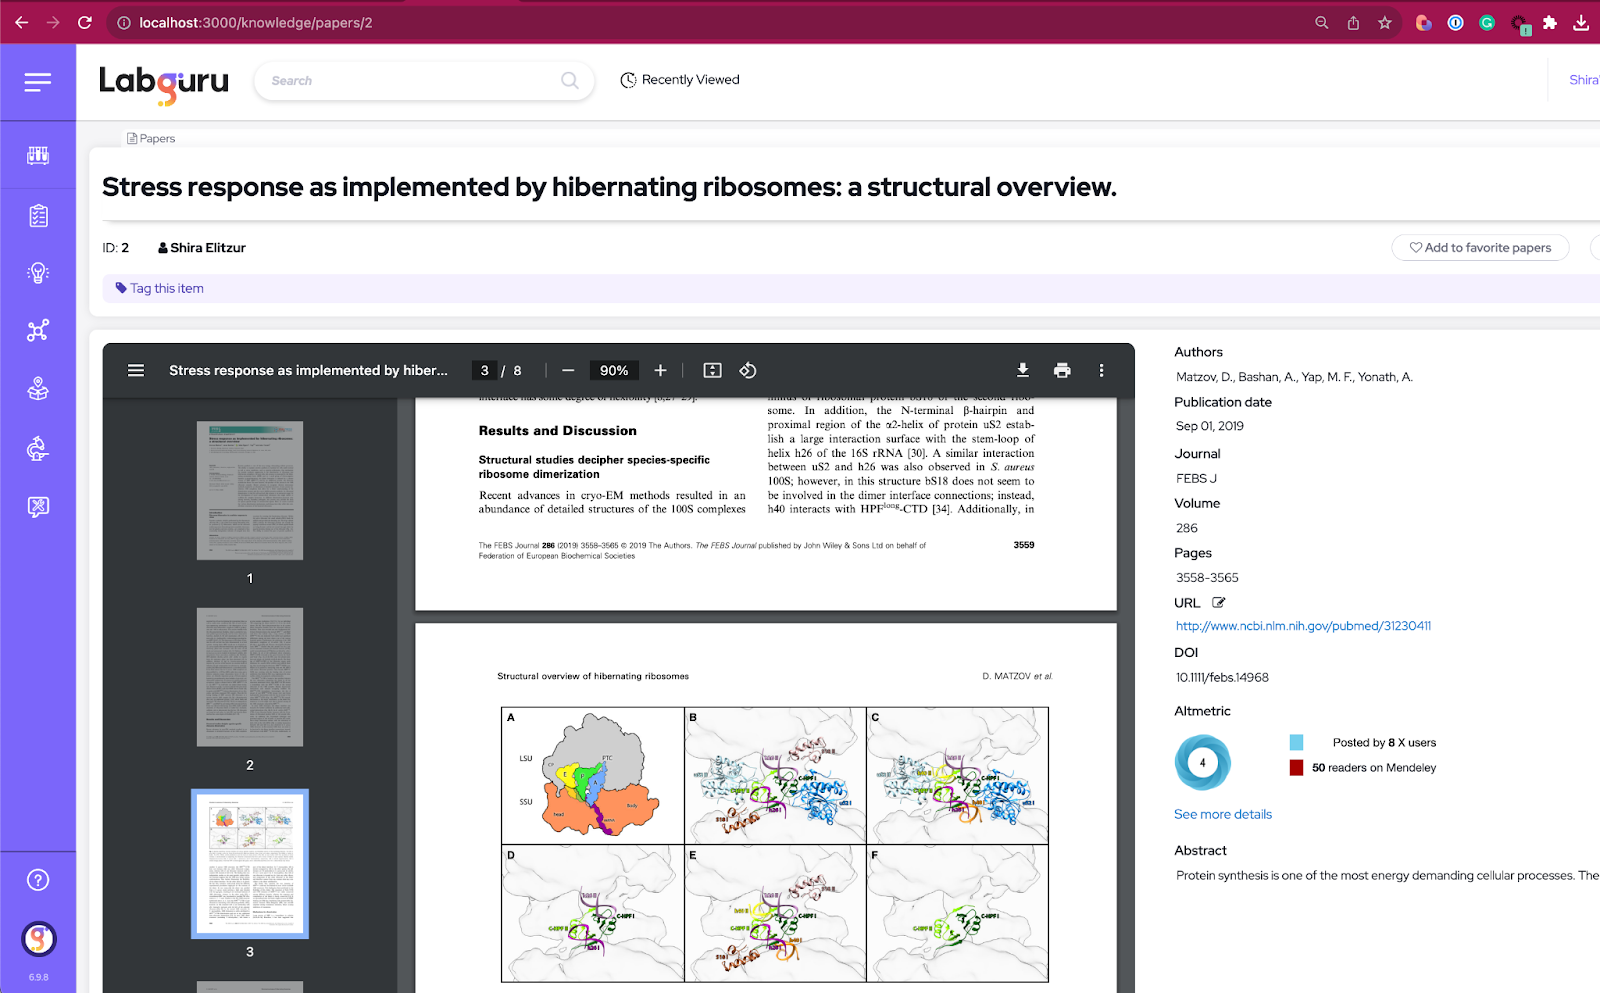Toggle fit-to-page view in PDF viewer
Viewport: 1600px width, 993px height.
(712, 370)
